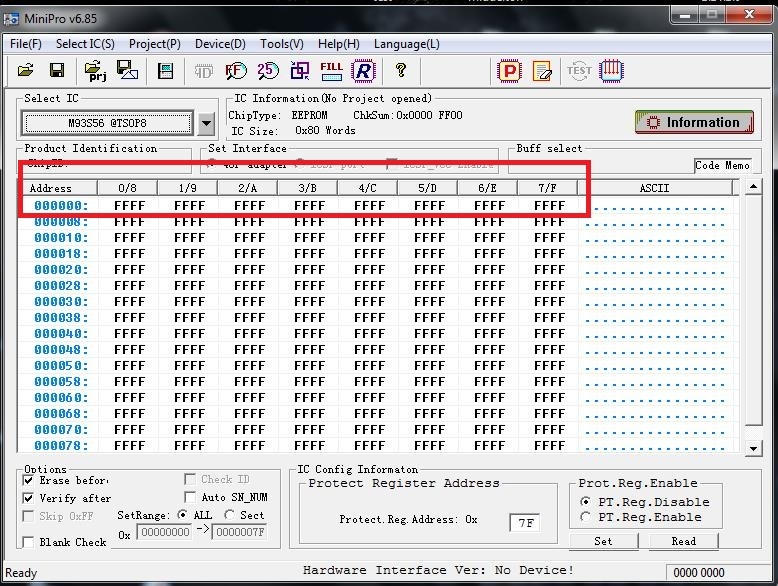Screen dimensions: 778x586
Task: Click the Protect Reg Address field 7F
Action: click(x=524, y=522)
